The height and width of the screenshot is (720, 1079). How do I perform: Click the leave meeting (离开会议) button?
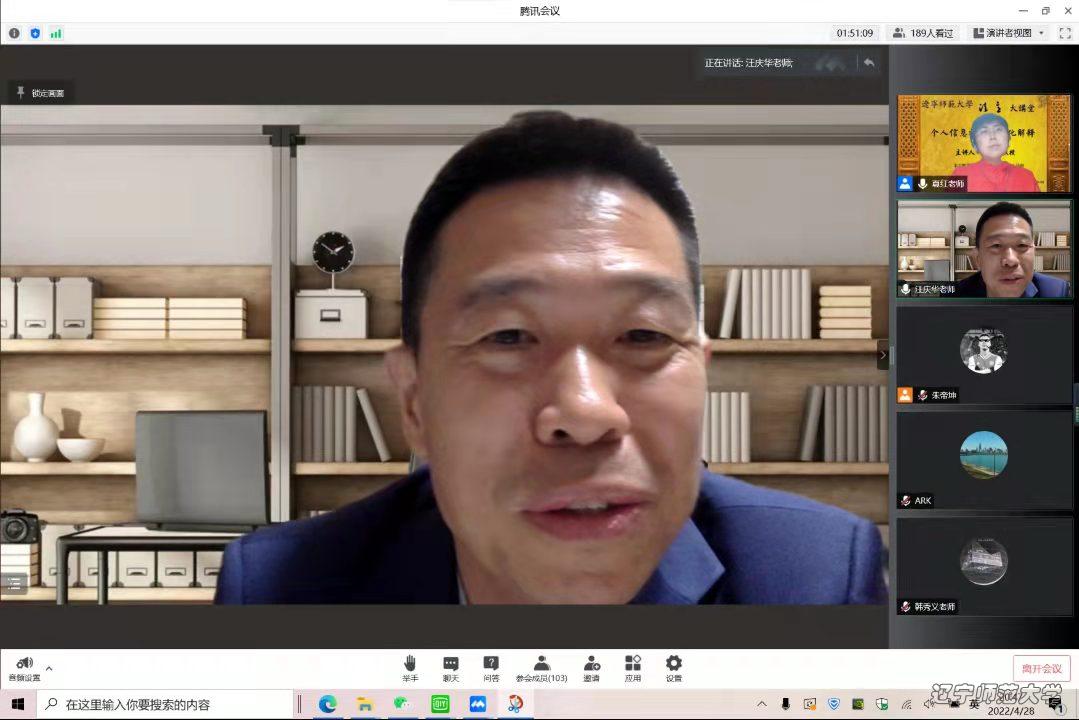coord(1041,668)
